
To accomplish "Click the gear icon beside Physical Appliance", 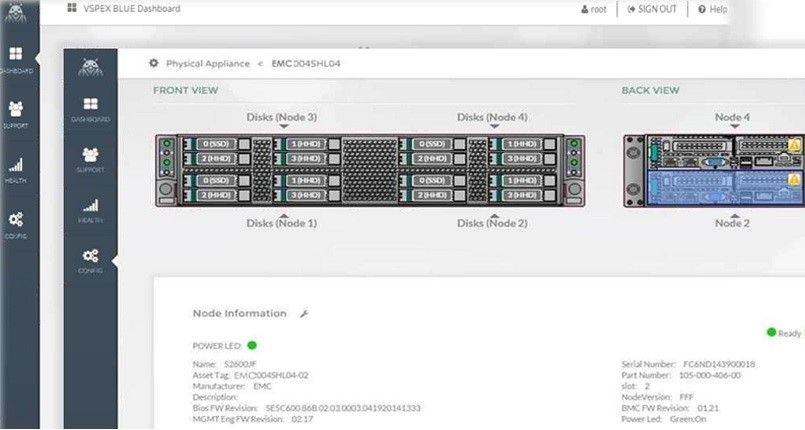I will point(154,63).
